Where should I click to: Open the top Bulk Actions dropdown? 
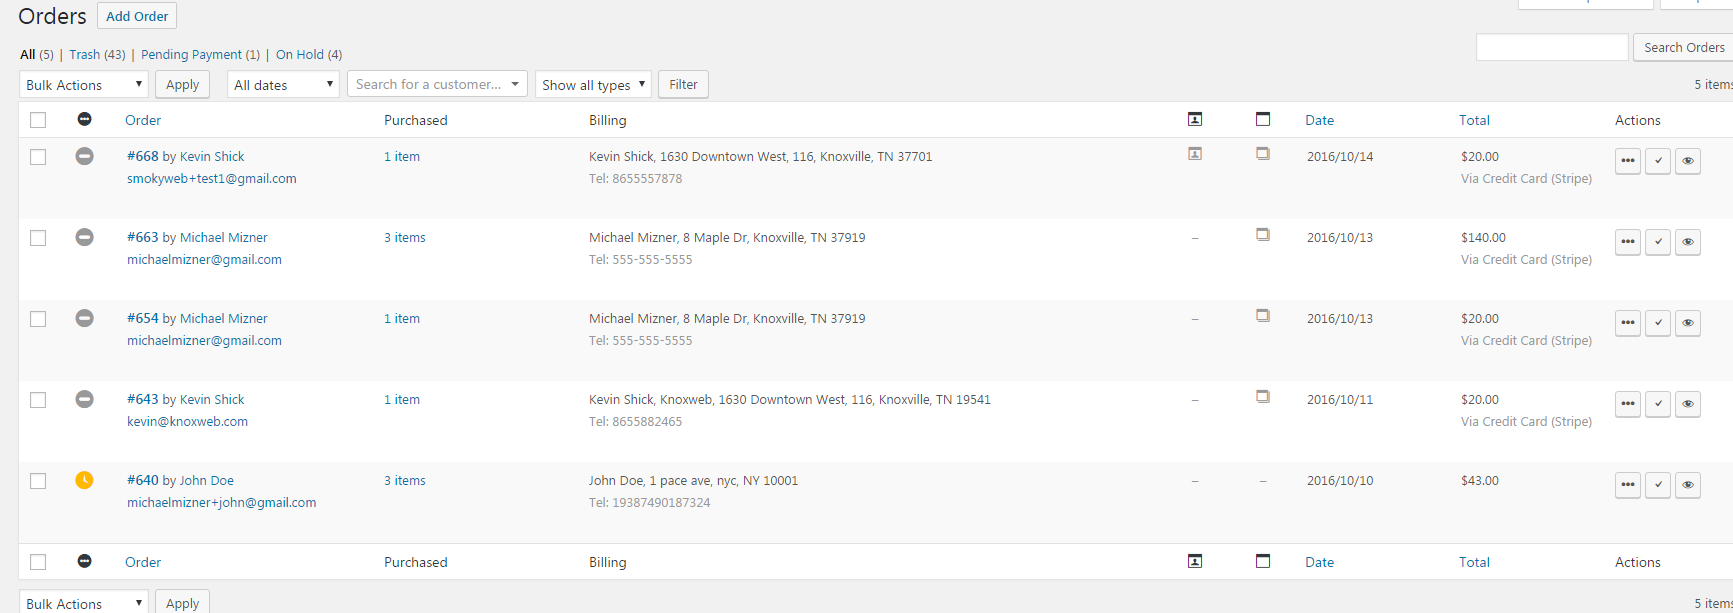click(x=84, y=85)
